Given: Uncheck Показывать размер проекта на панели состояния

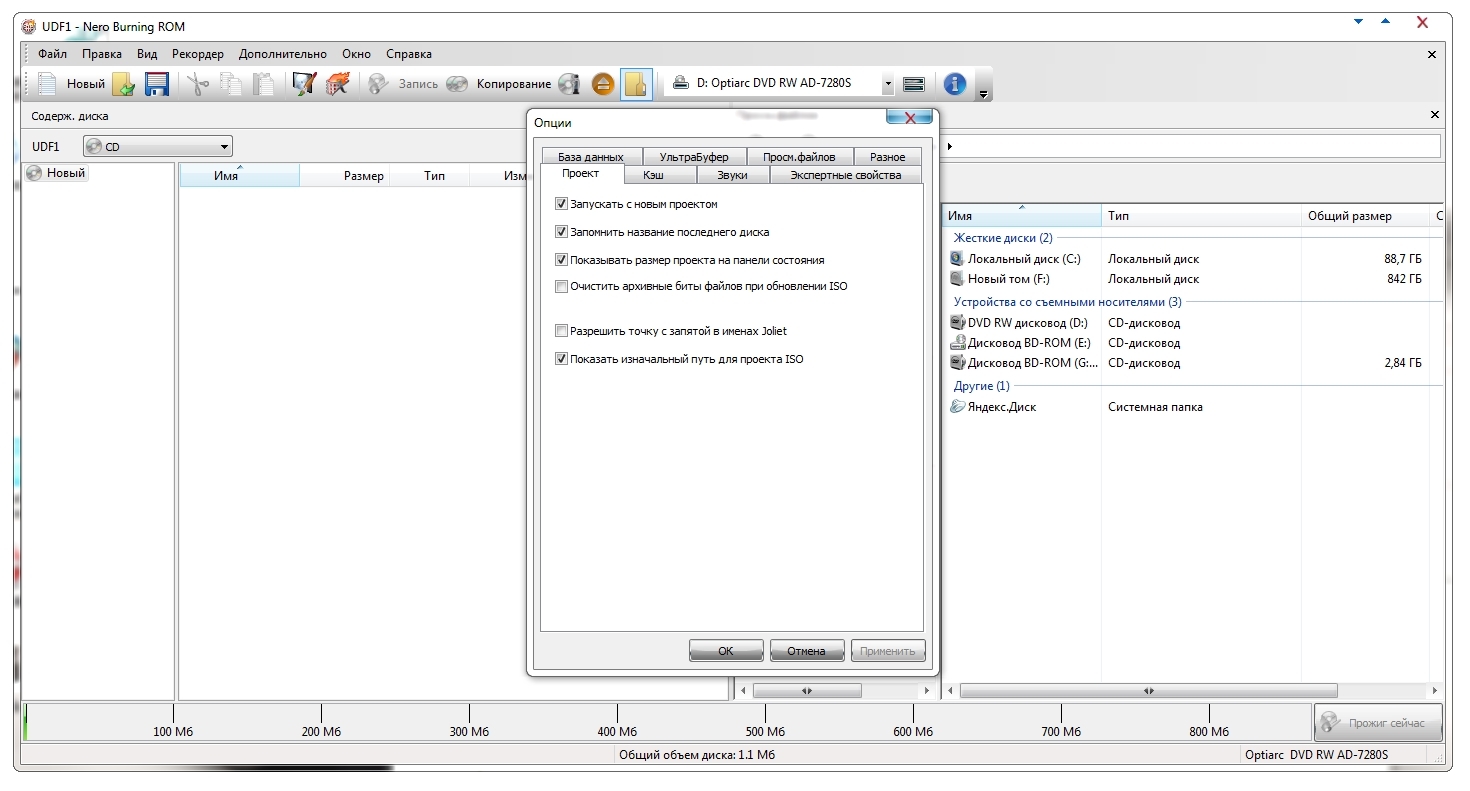Looking at the screenshot, I should click(x=561, y=260).
